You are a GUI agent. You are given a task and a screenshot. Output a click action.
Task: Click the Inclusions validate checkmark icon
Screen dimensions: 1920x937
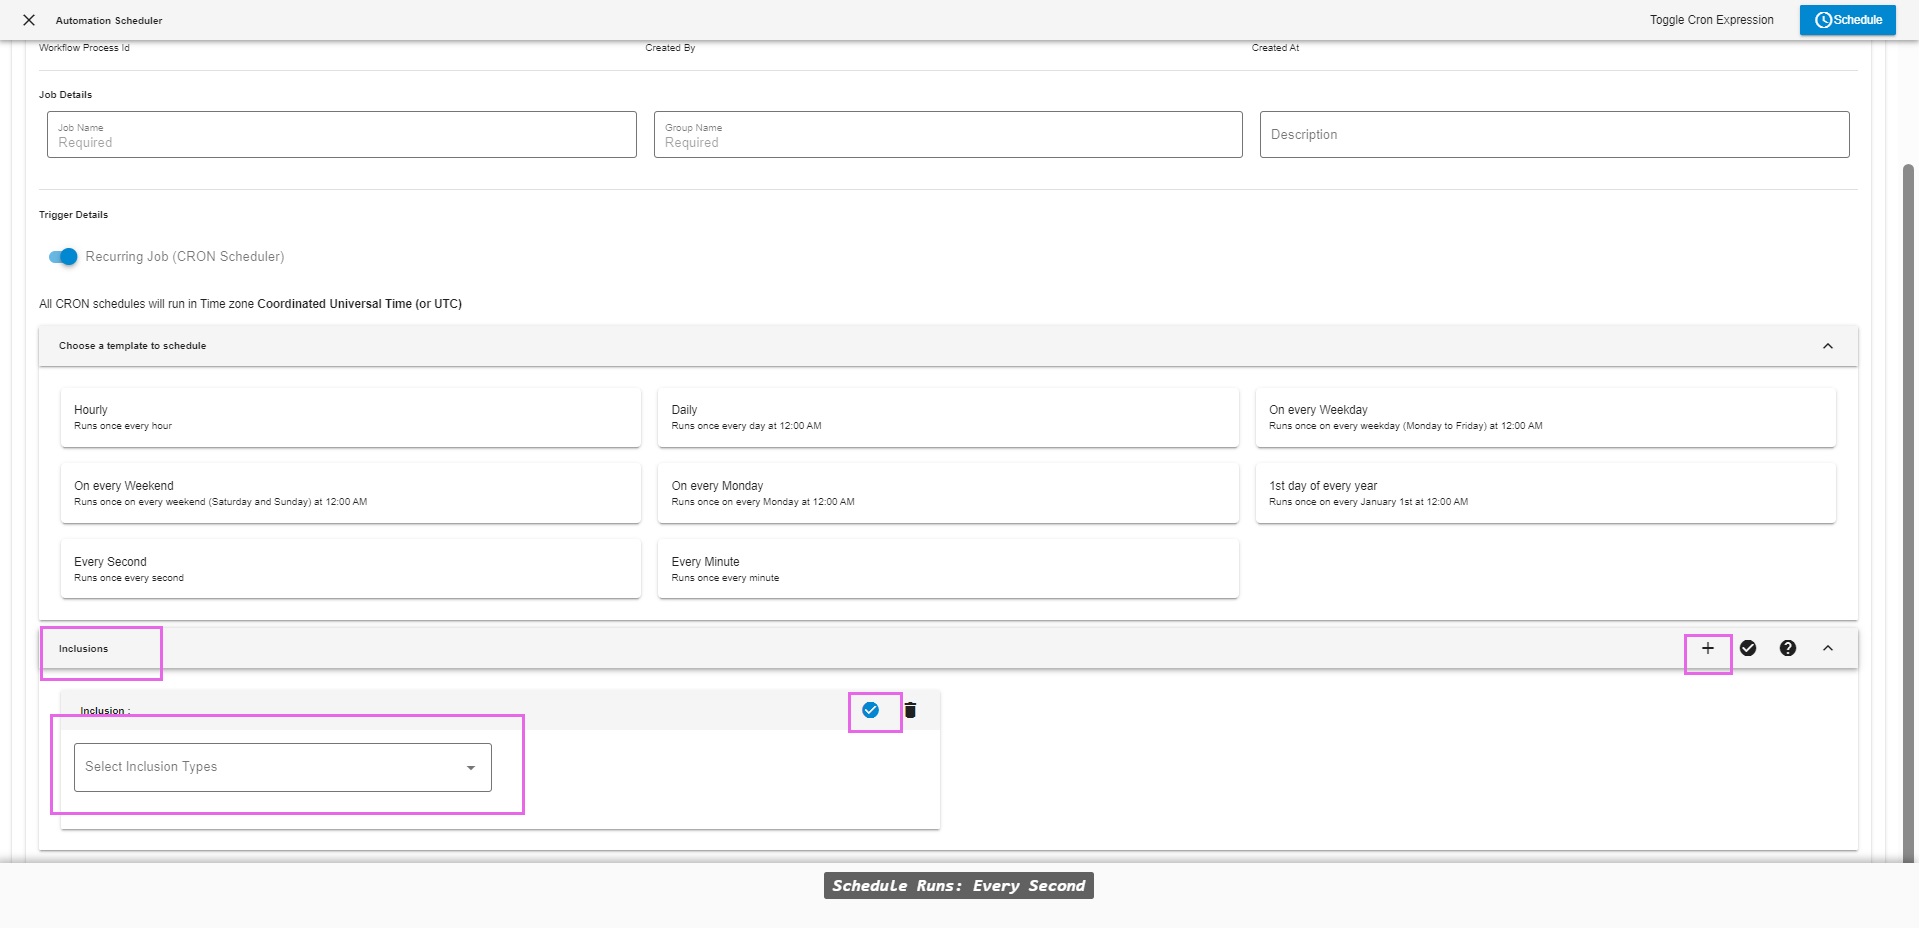click(1747, 648)
